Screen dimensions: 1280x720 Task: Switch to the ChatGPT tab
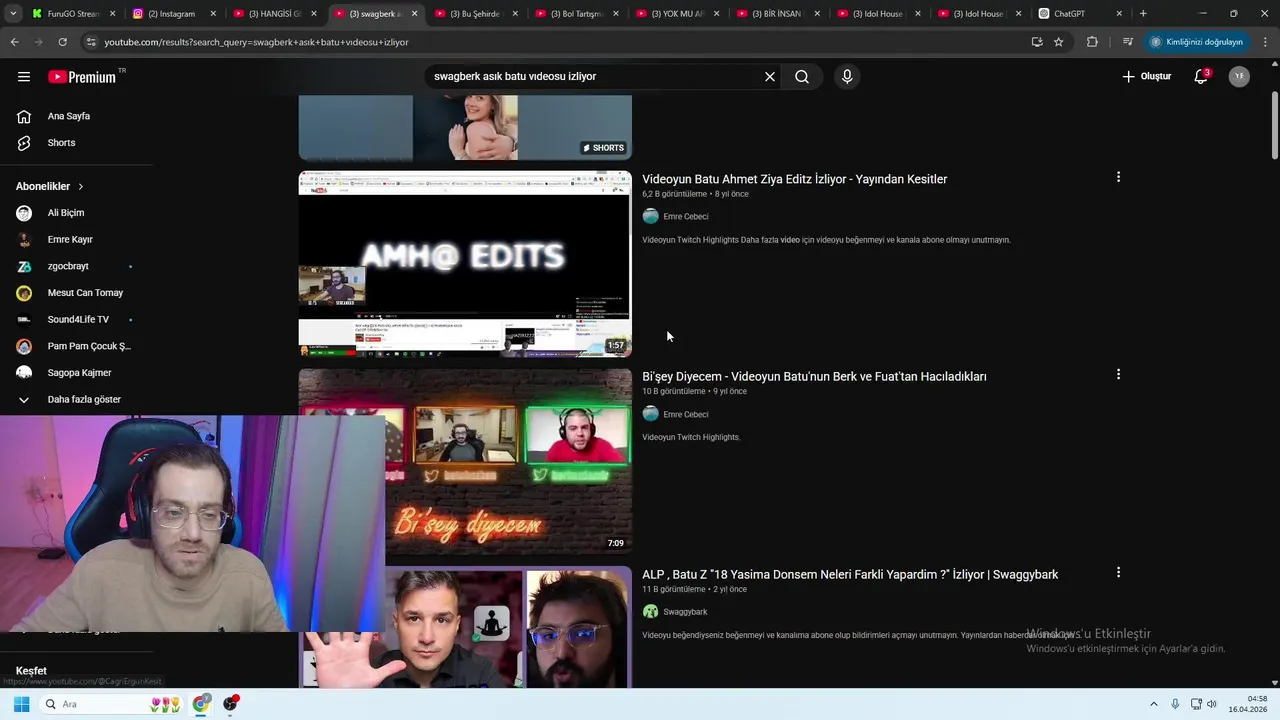tap(1070, 14)
